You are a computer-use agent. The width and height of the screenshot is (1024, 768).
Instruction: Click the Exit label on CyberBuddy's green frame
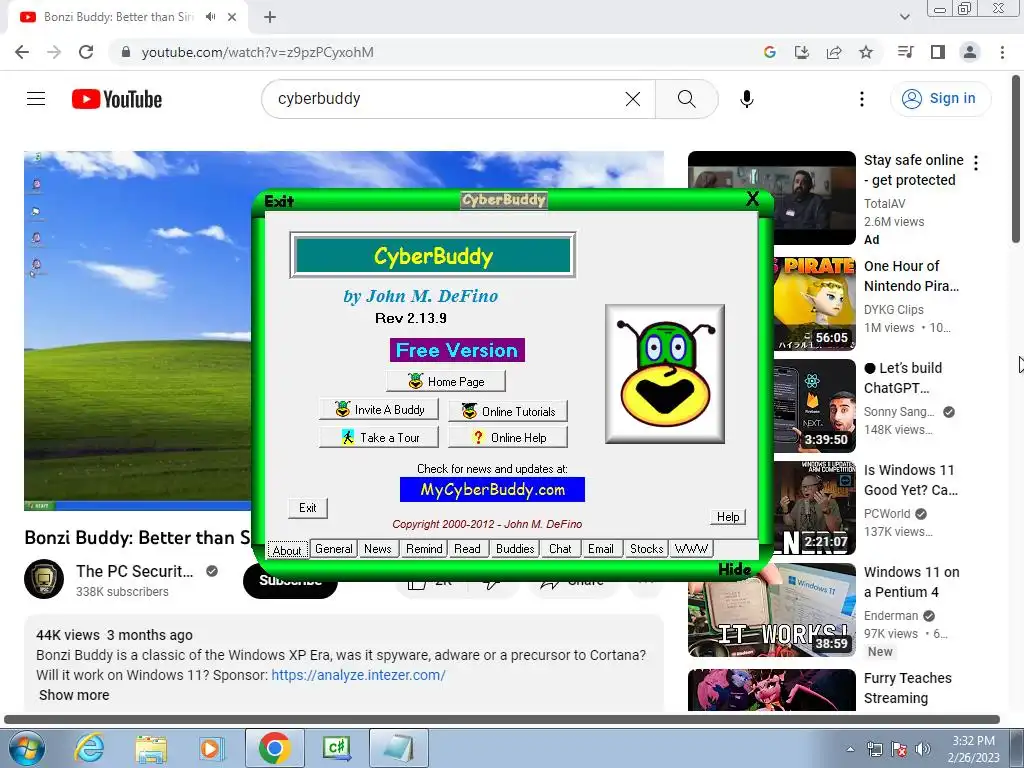tap(279, 201)
